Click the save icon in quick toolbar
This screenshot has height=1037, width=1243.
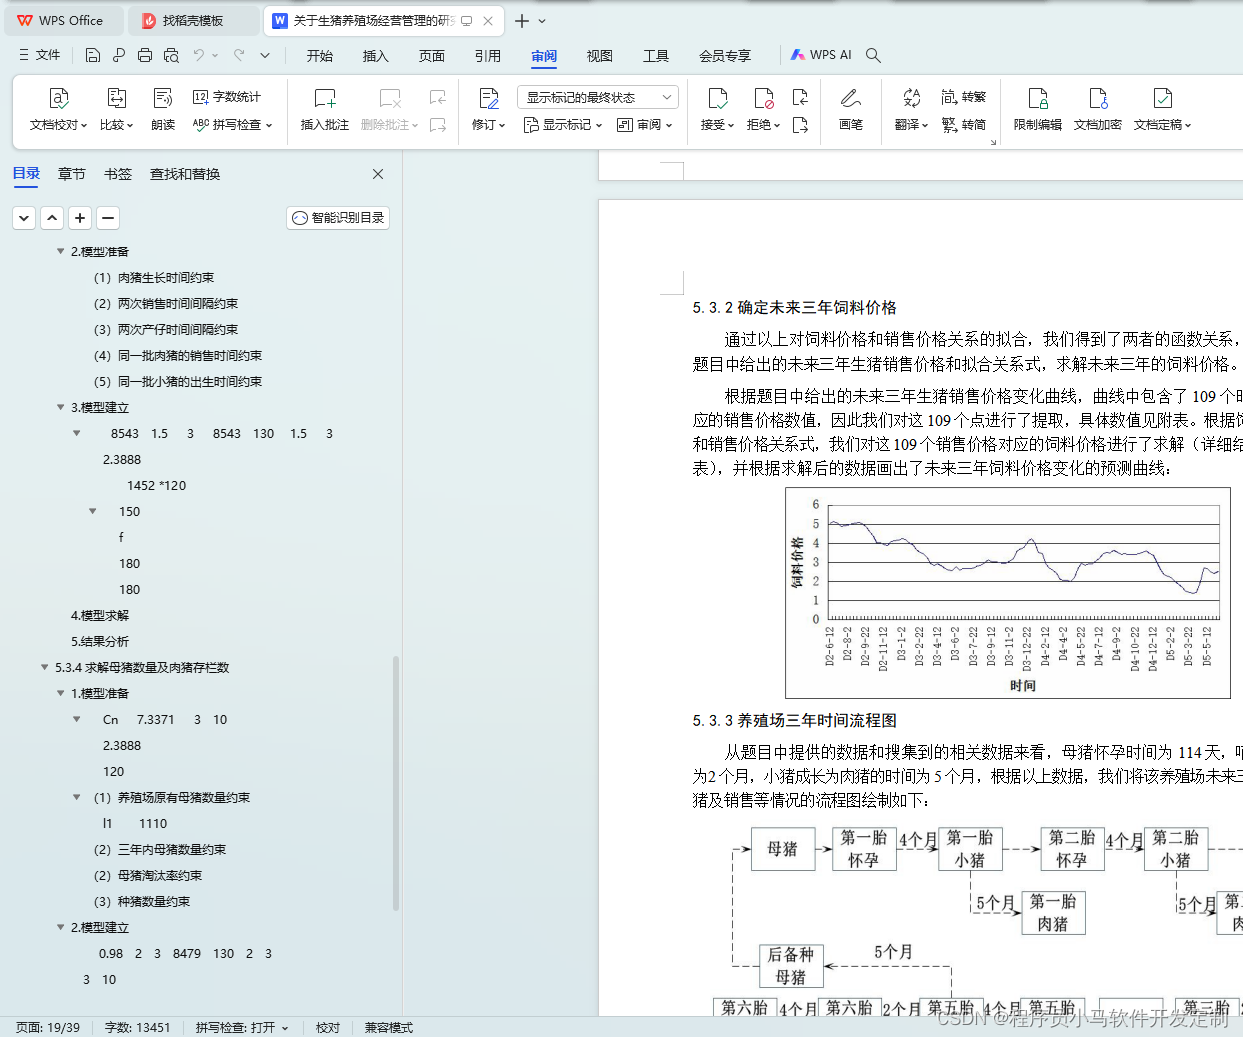pyautogui.click(x=92, y=55)
